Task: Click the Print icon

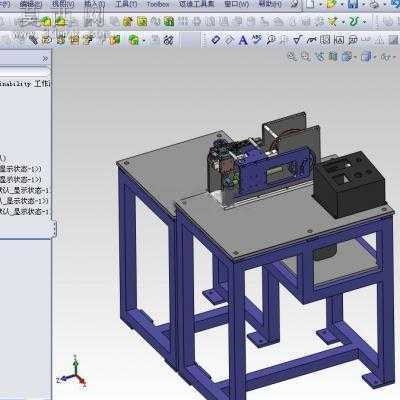Action: (x=375, y=4)
